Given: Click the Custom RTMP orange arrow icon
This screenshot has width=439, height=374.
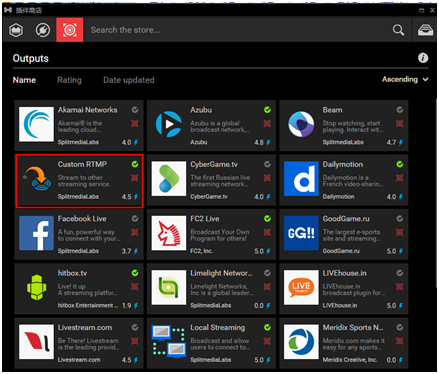Looking at the screenshot, I should 37,178.
